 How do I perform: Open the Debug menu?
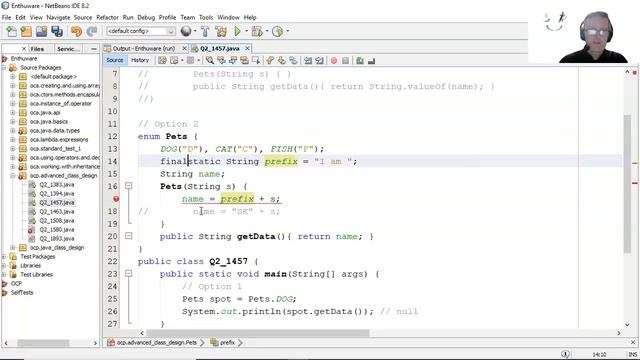point(146,17)
